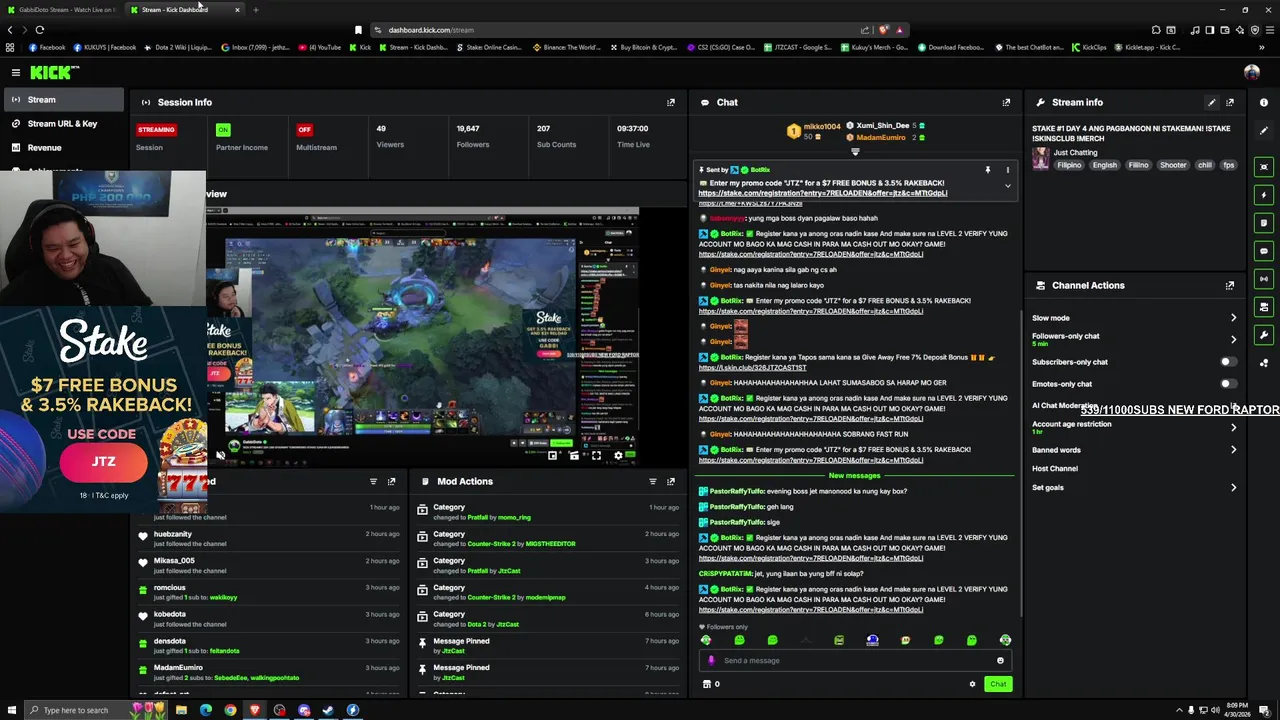The height and width of the screenshot is (720, 1280).
Task: Click the green Chat send button
Action: click(x=998, y=684)
